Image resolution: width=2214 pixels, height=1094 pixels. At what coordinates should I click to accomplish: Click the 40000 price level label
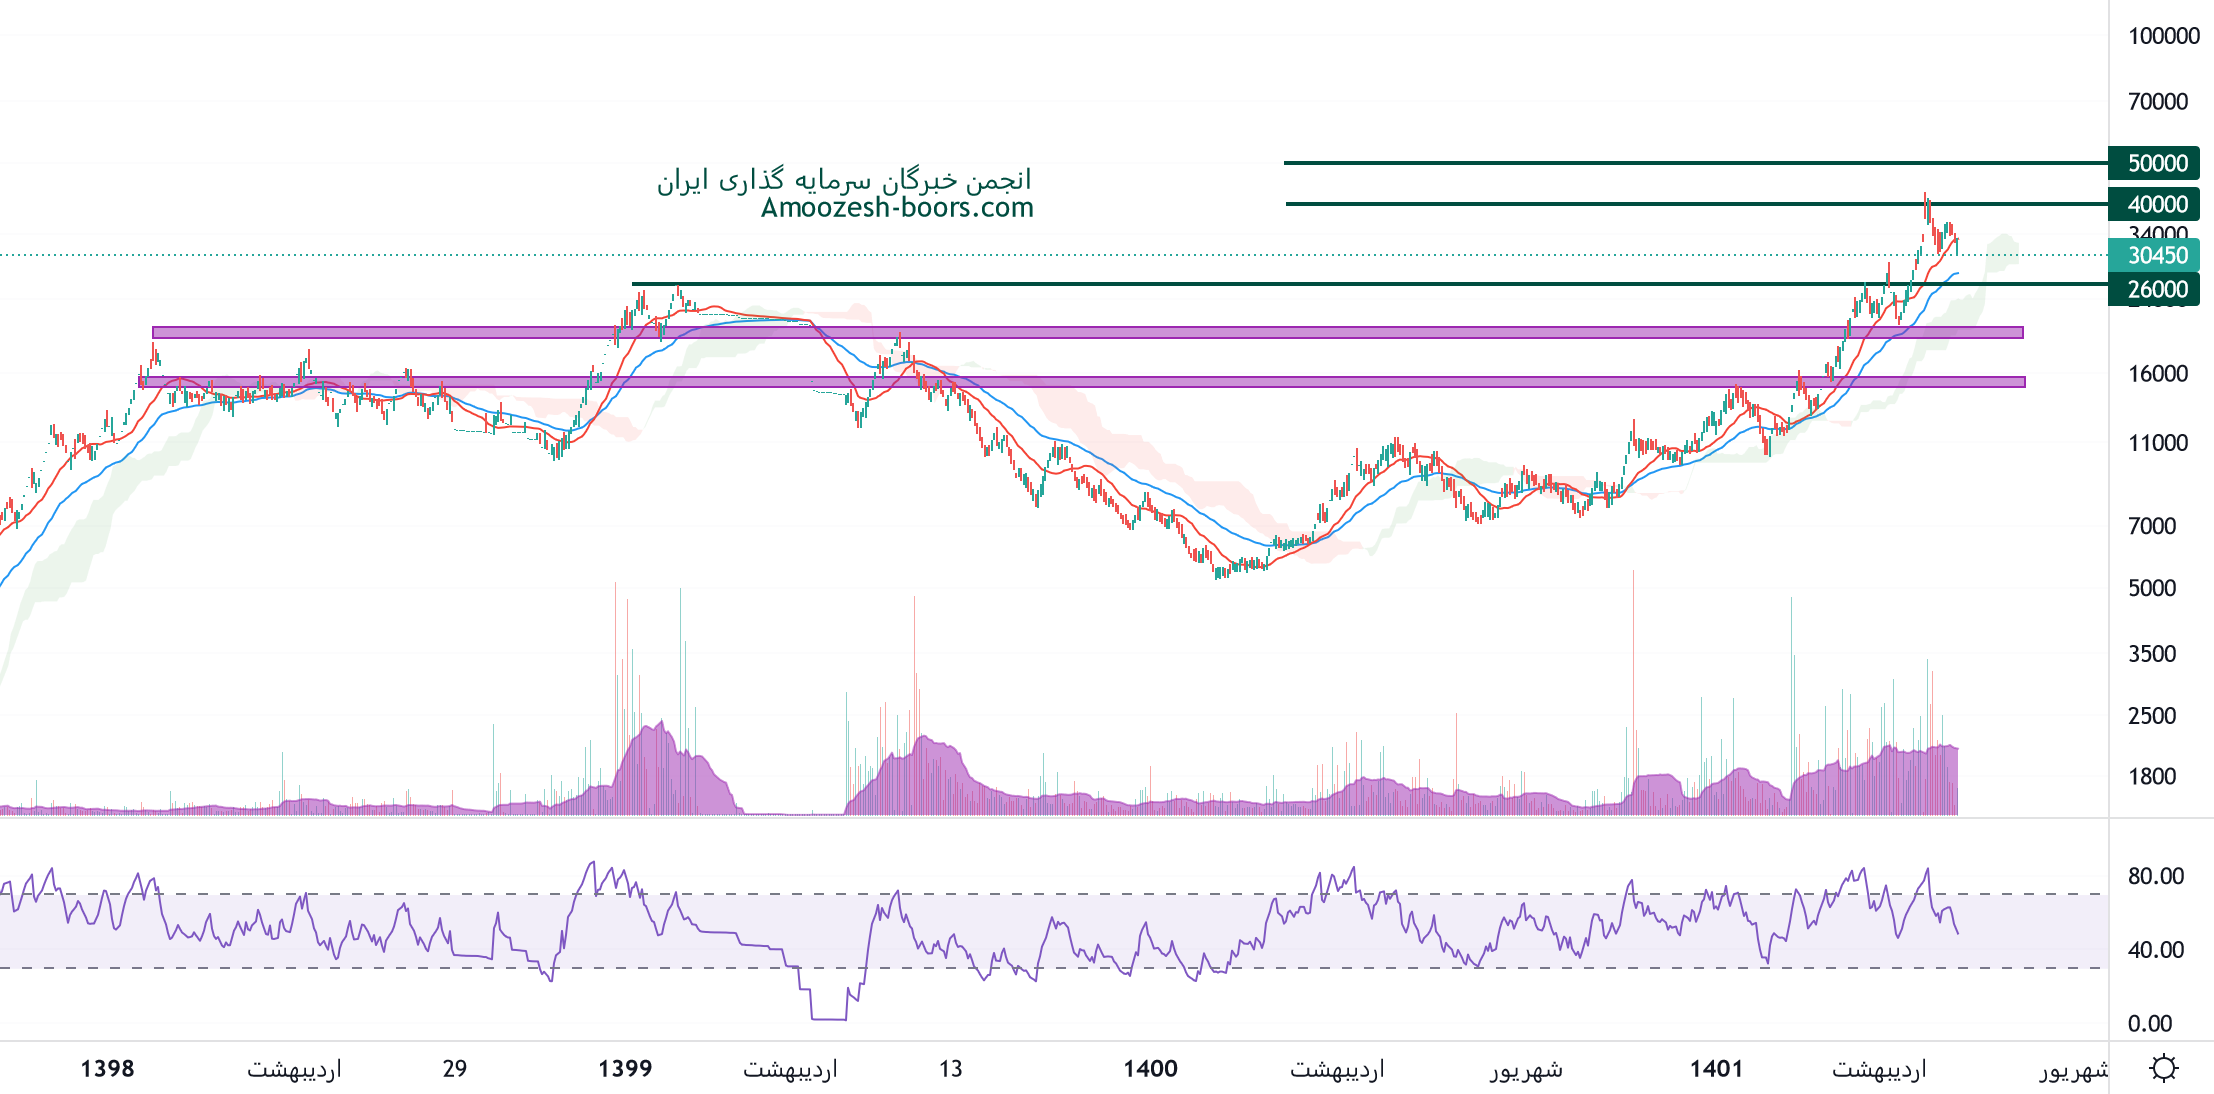(2155, 204)
